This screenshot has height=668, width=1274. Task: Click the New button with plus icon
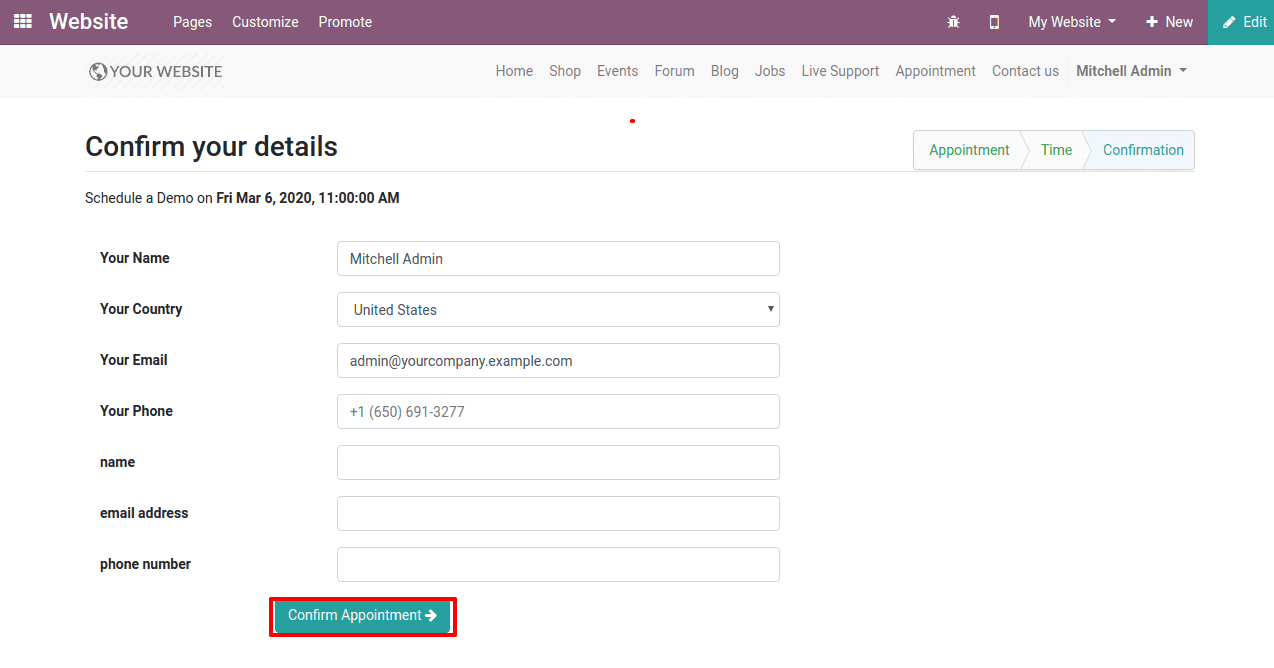tap(1169, 22)
